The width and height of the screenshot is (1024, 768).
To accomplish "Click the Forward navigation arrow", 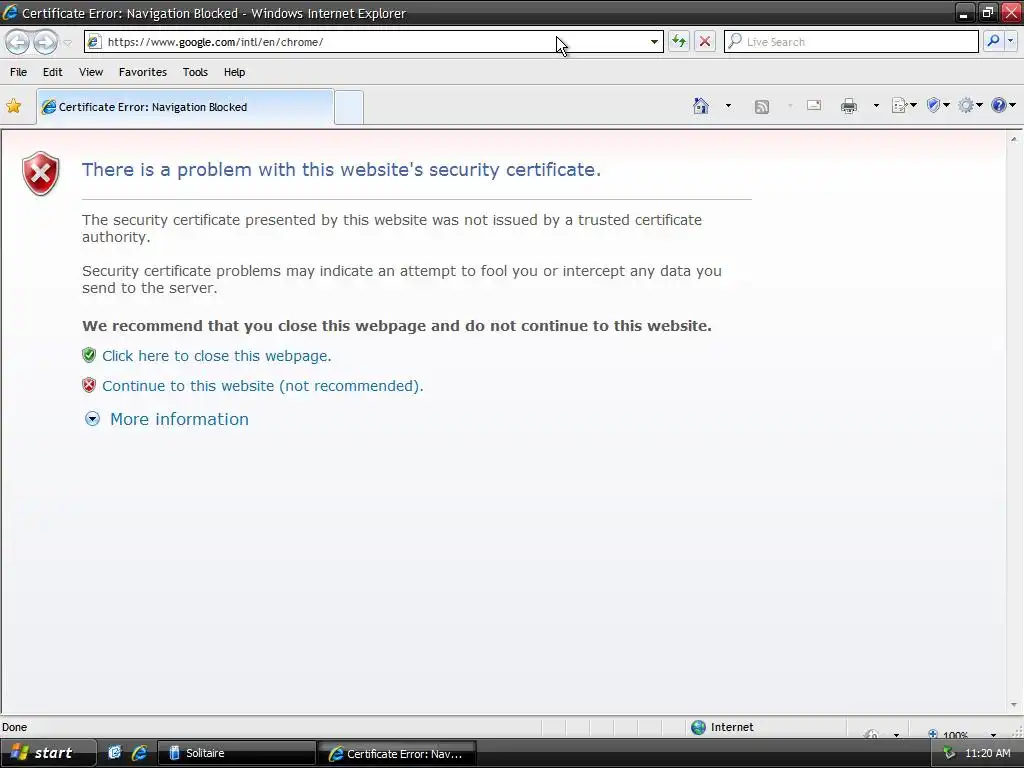I will point(45,42).
